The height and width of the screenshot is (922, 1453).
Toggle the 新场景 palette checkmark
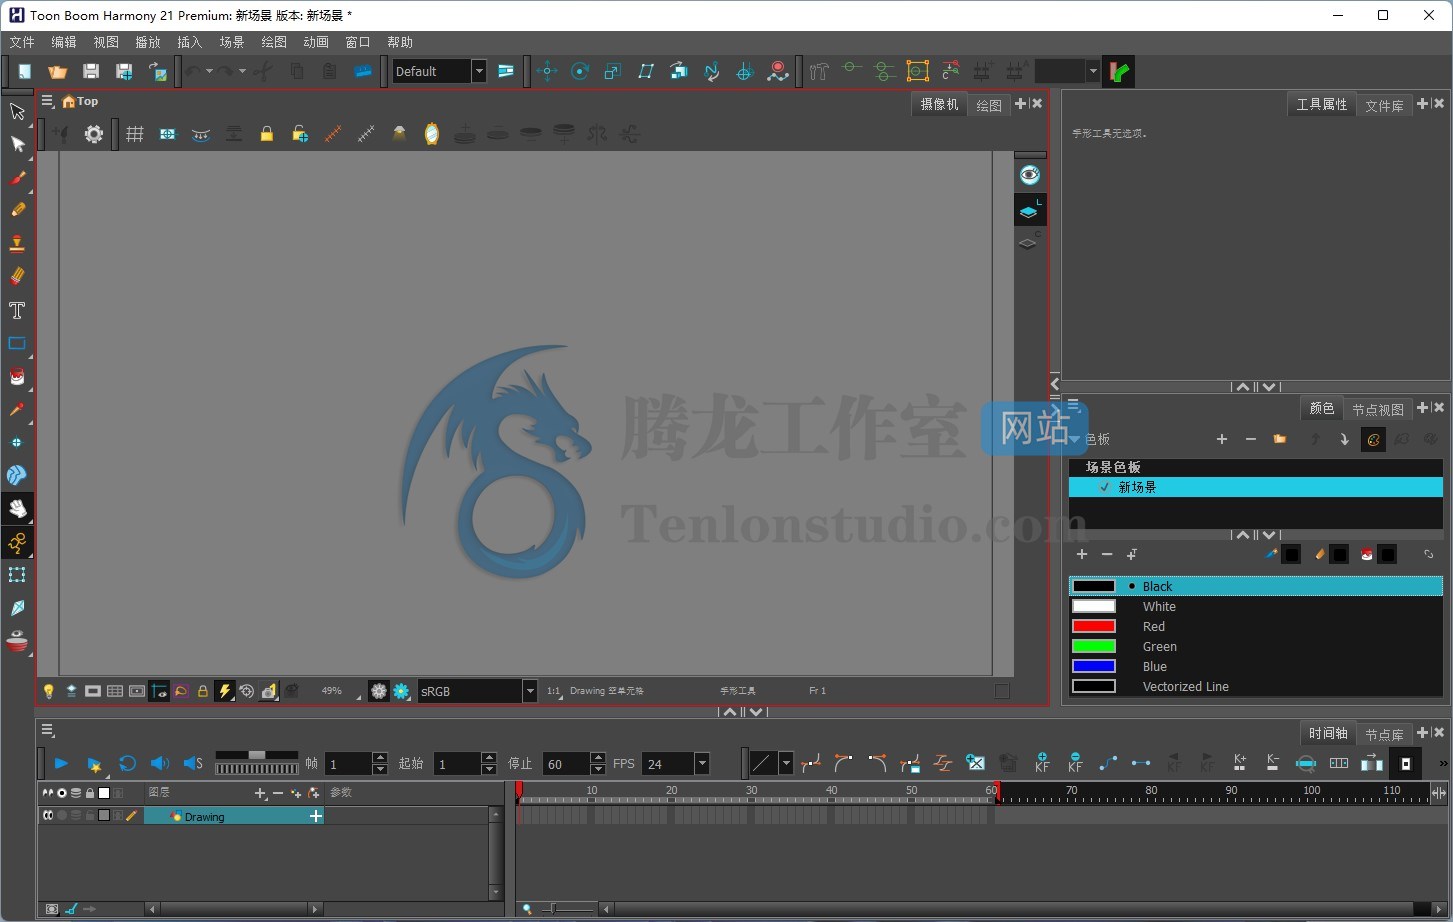coord(1104,487)
